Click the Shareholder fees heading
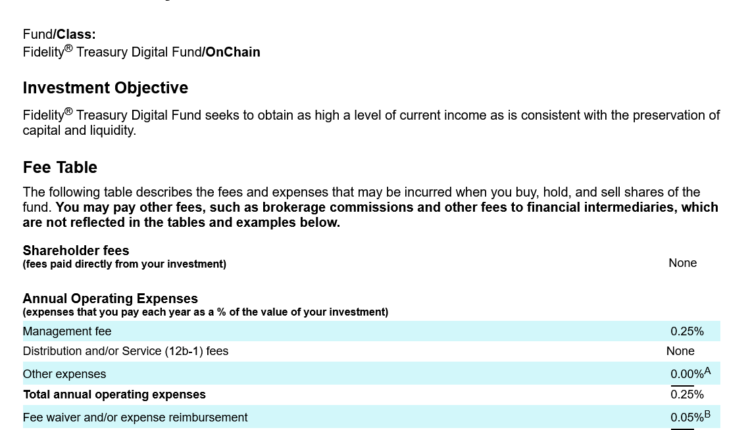Viewport: 750px width, 430px height. (x=76, y=251)
